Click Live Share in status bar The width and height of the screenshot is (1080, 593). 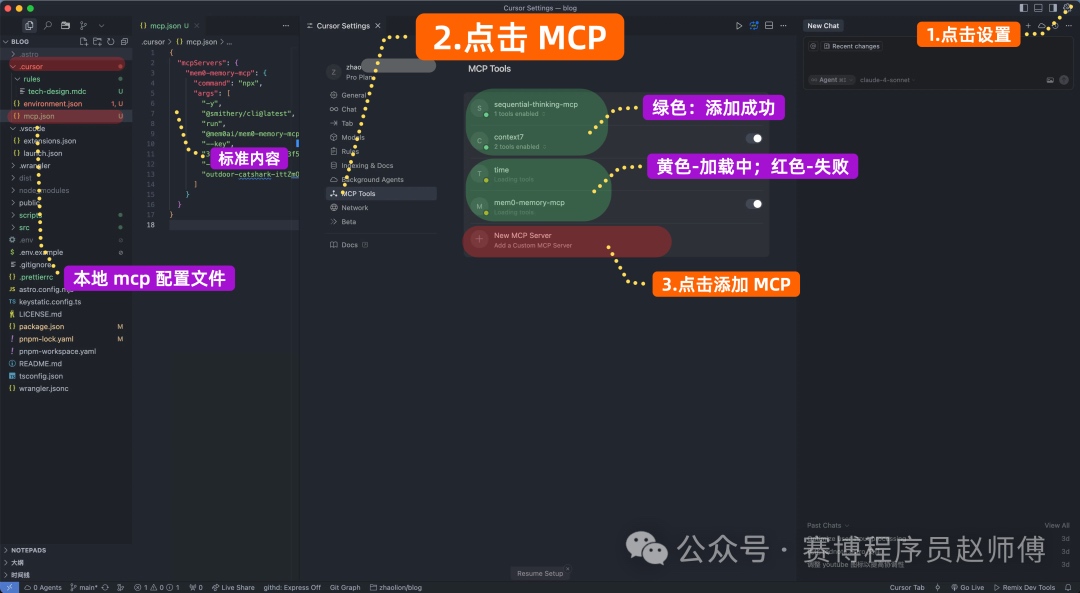pos(233,587)
